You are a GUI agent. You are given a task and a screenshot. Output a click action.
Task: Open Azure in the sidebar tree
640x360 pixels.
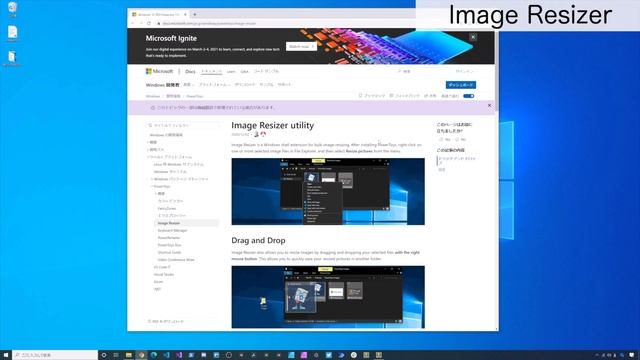click(158, 282)
